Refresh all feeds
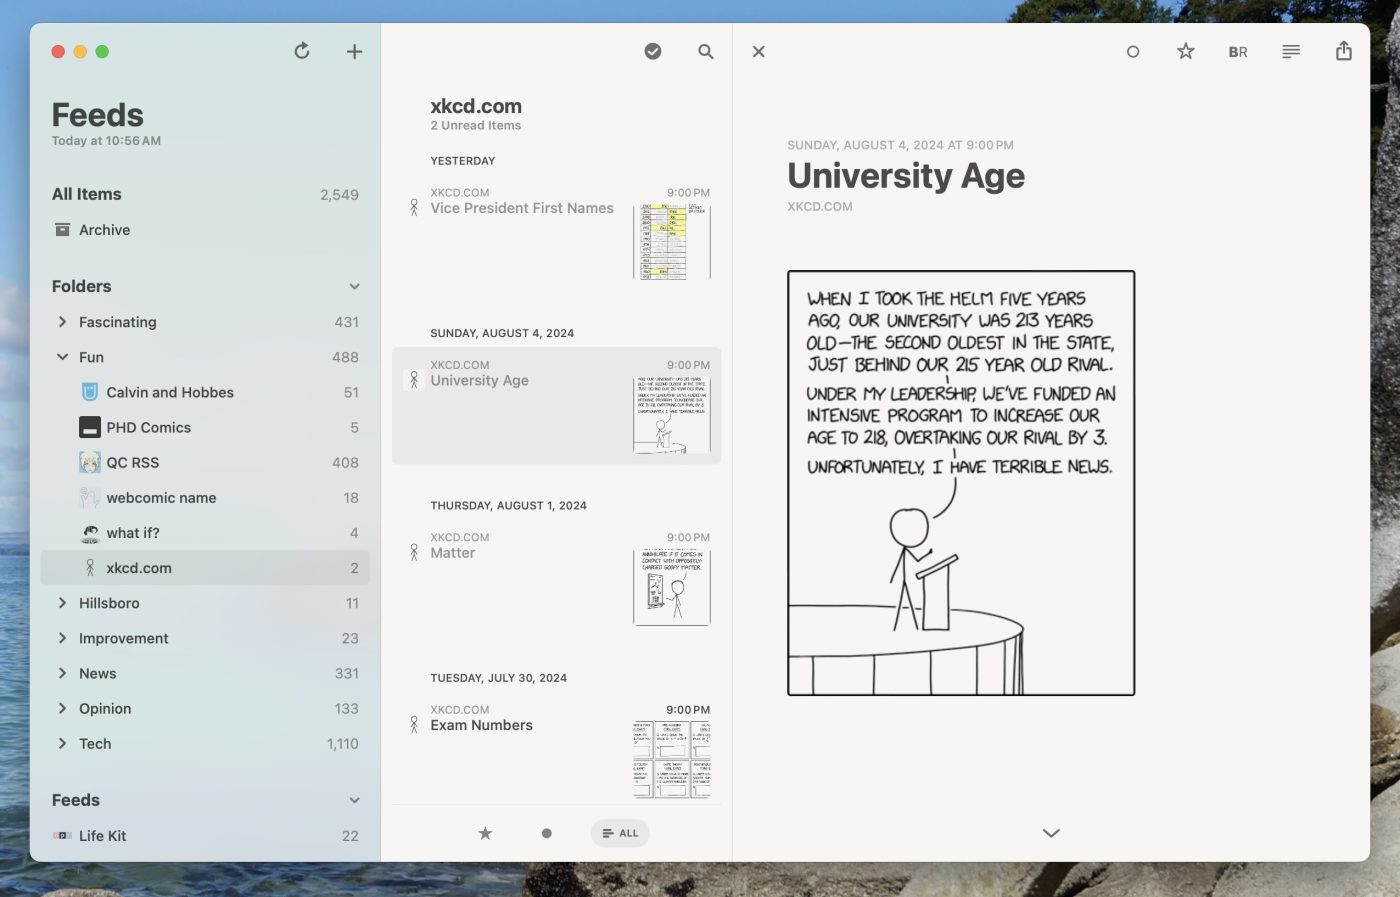The width and height of the screenshot is (1400, 897). (x=302, y=51)
